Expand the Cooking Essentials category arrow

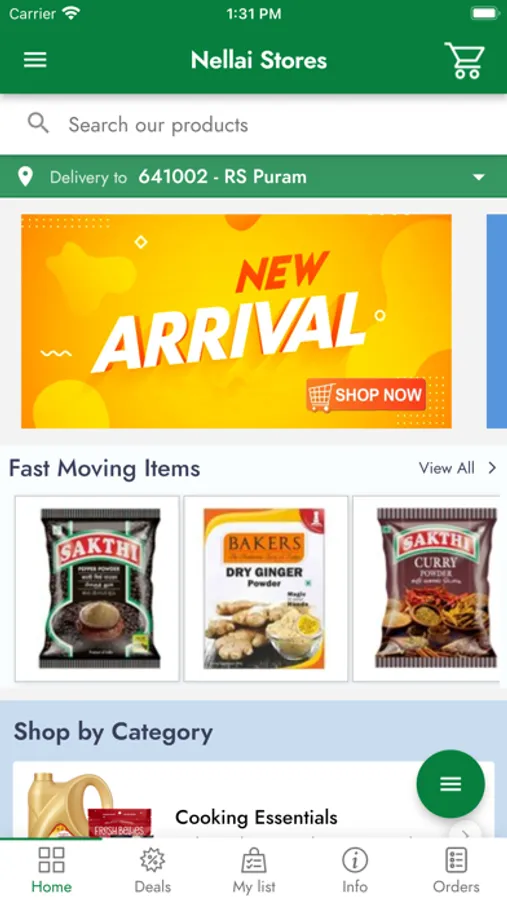pyautogui.click(x=466, y=833)
